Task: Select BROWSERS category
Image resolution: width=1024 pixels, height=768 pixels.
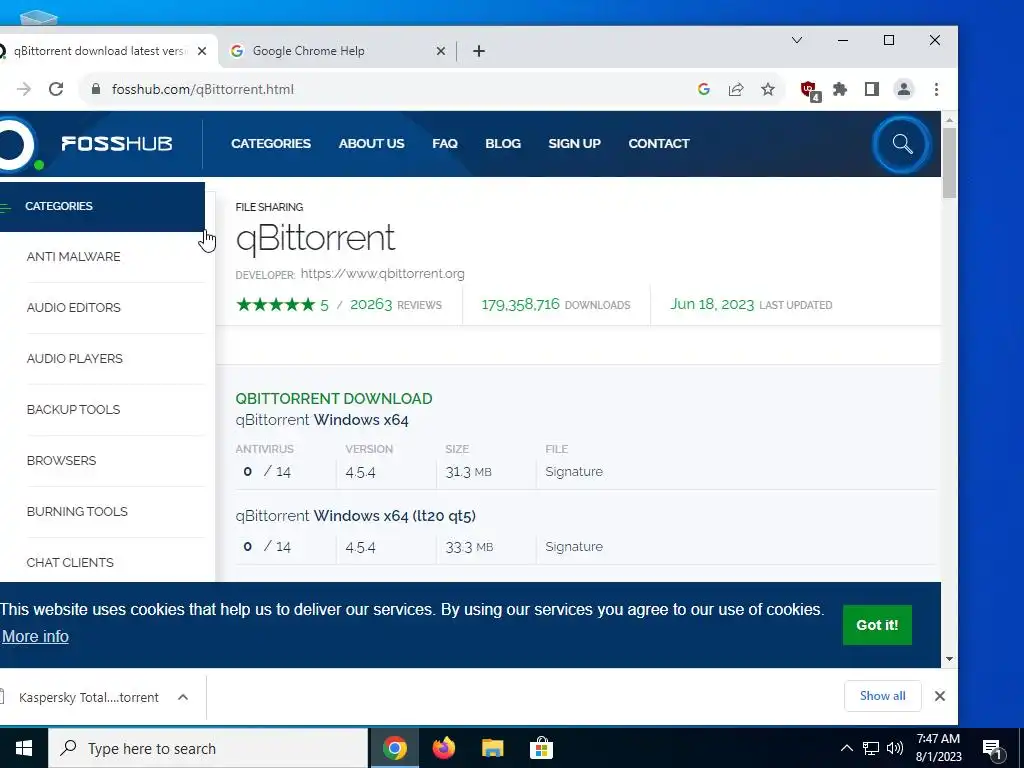Action: coord(61,460)
